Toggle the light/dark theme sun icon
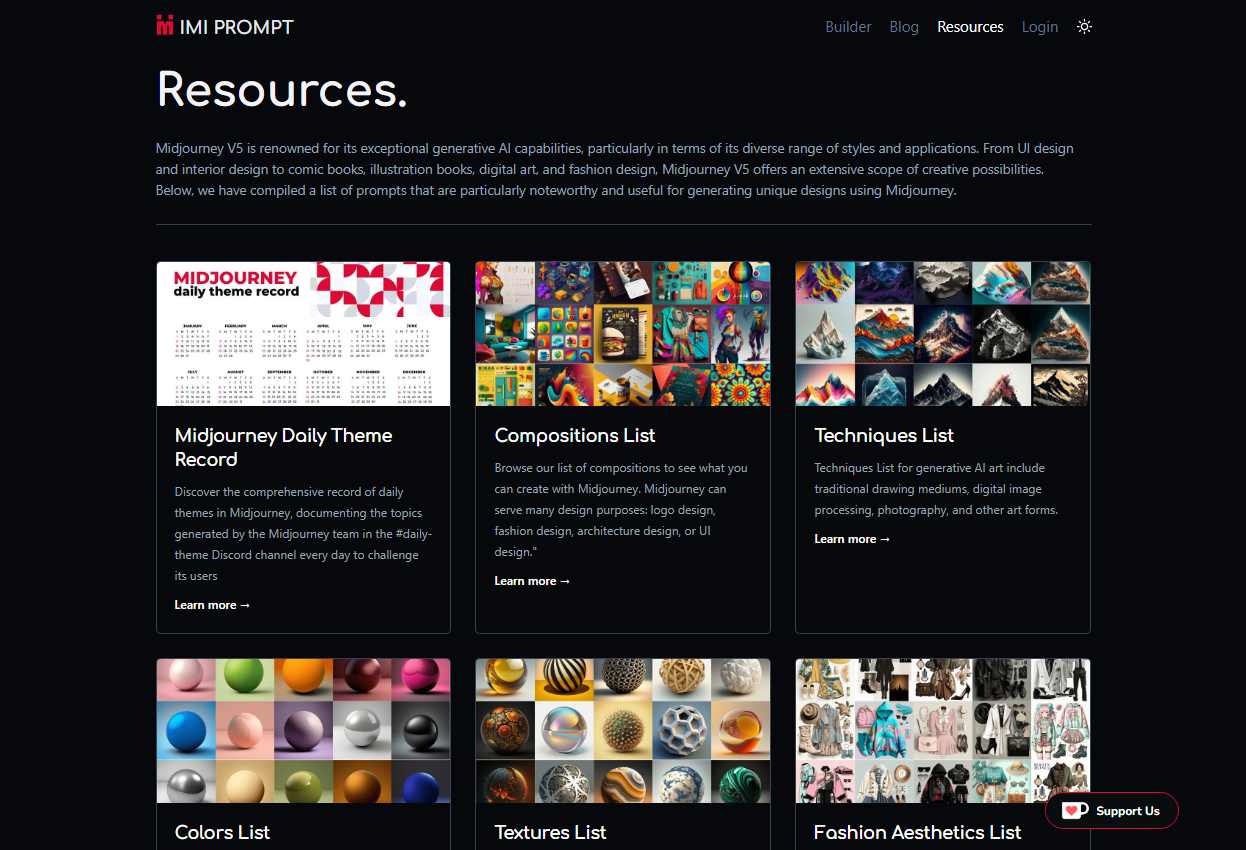This screenshot has width=1246, height=850. point(1084,27)
